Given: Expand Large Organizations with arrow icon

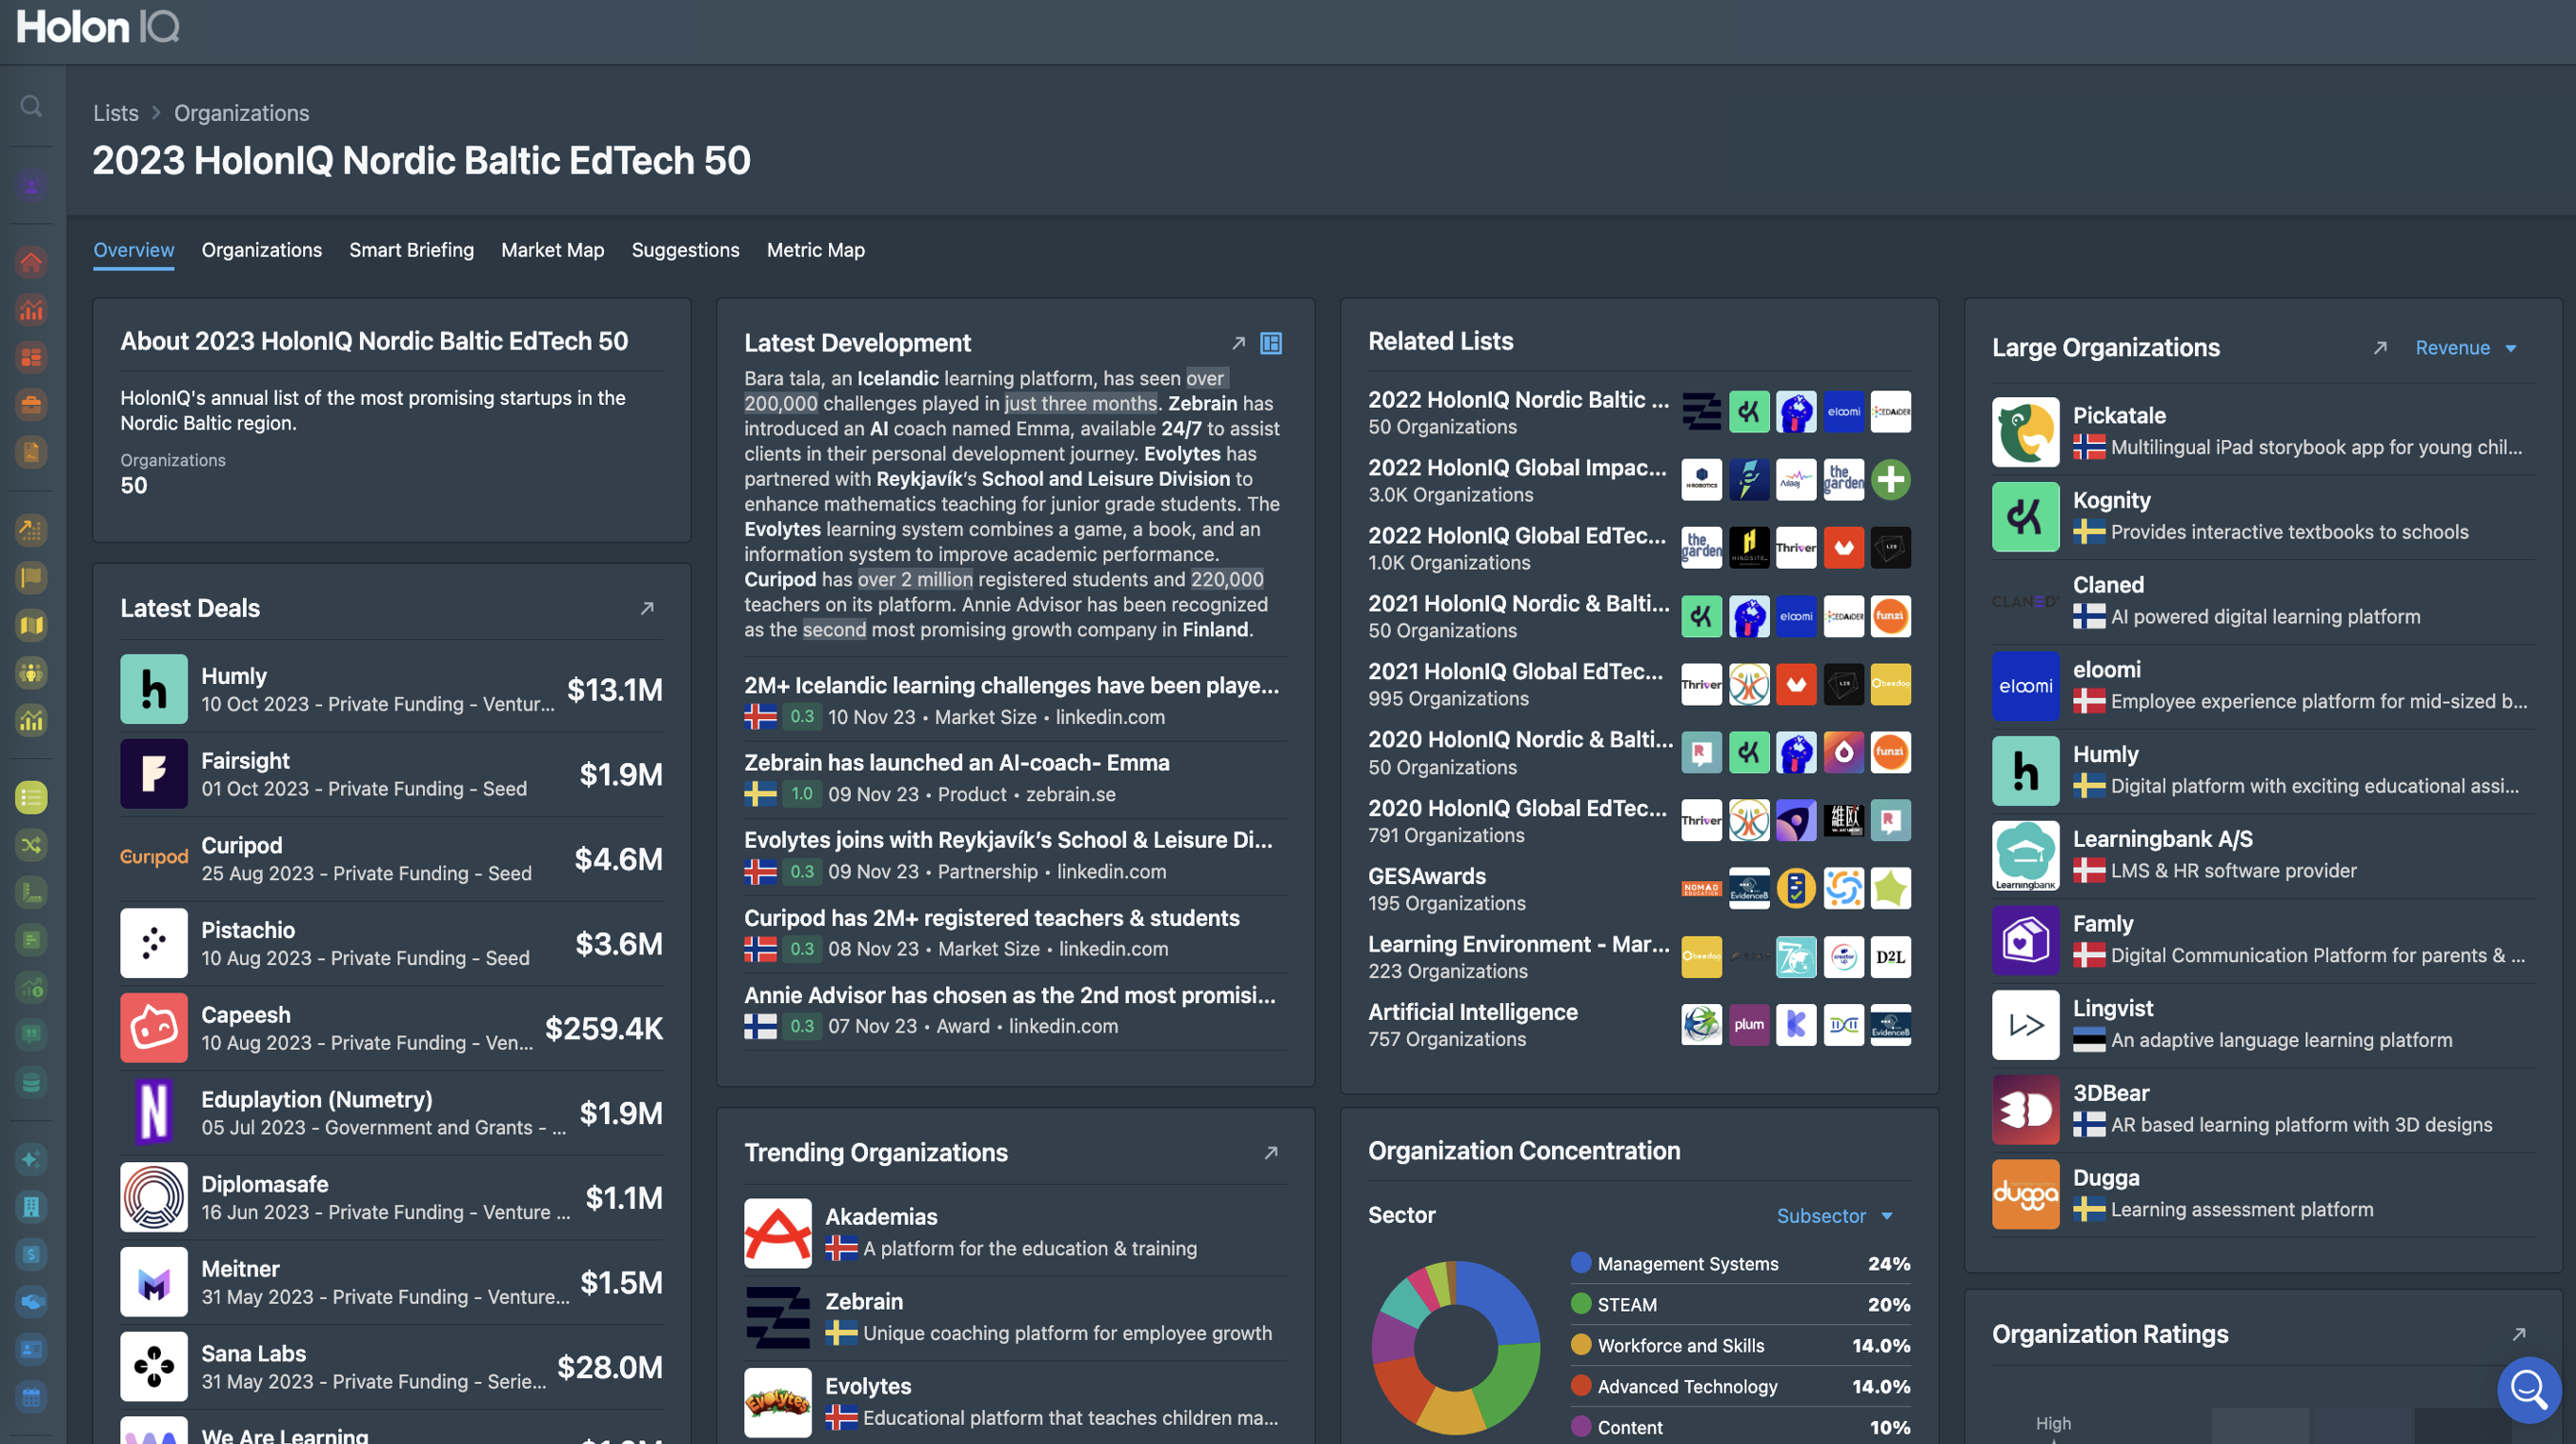Looking at the screenshot, I should pos(2380,347).
